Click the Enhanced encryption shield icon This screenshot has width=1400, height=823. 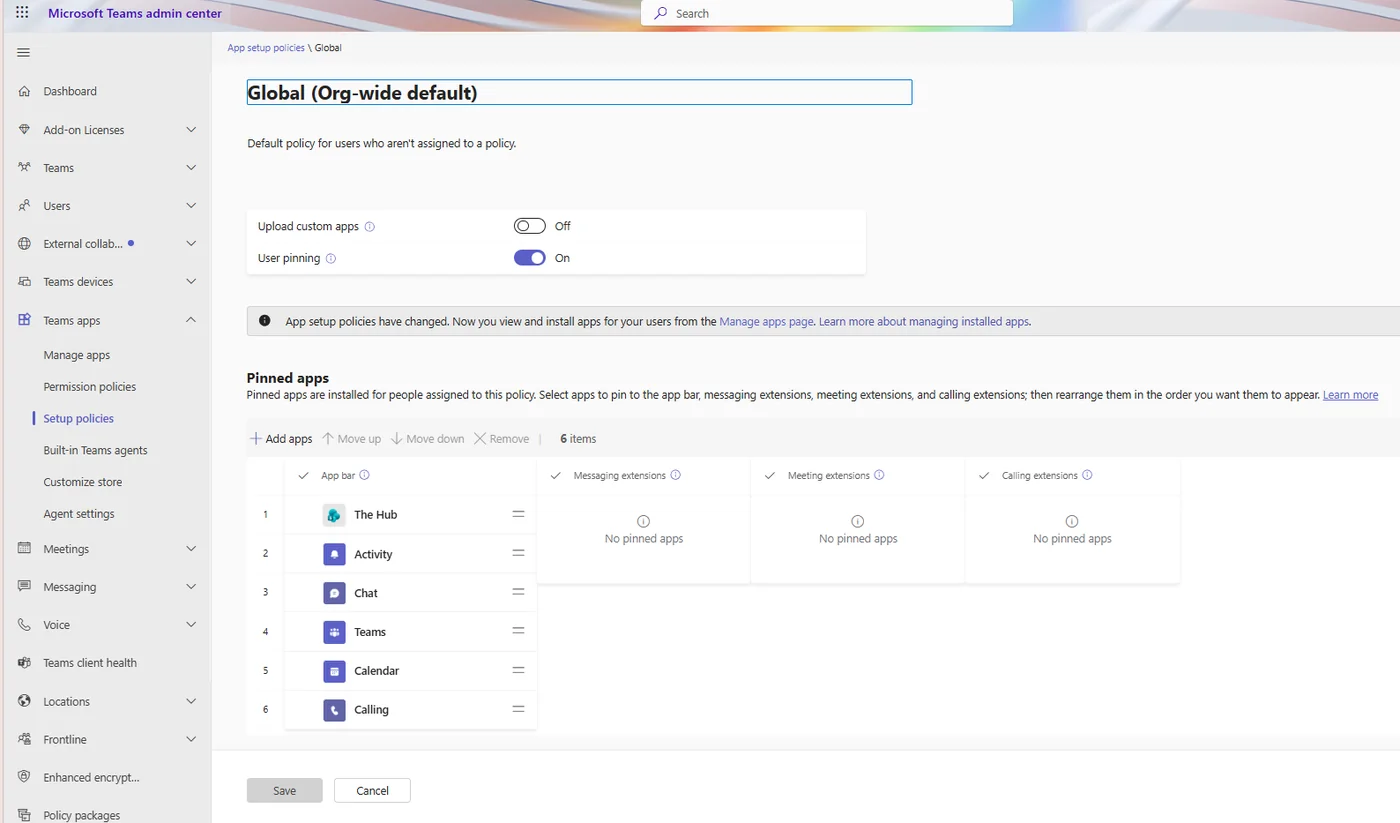24,777
